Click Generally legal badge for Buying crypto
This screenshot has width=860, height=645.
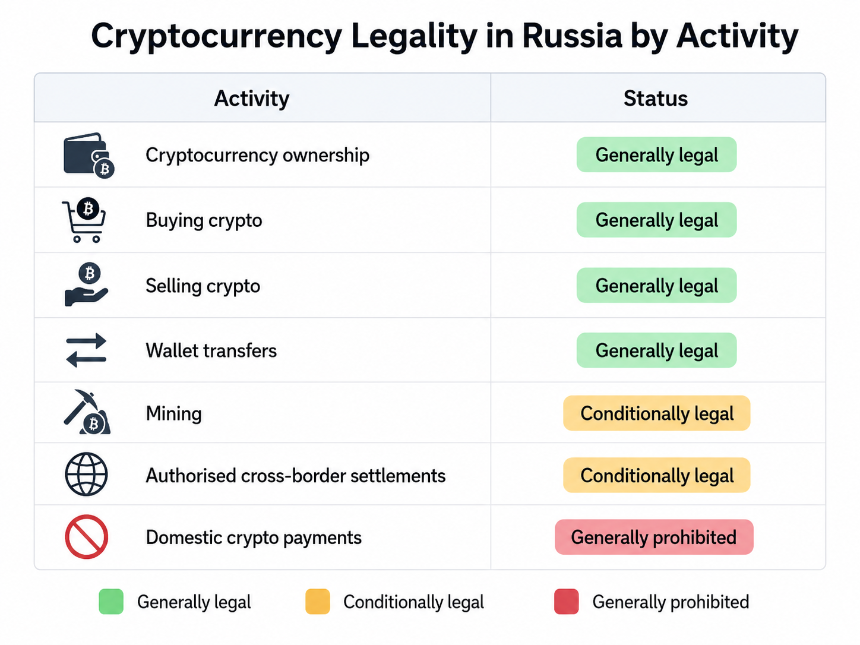tap(657, 220)
